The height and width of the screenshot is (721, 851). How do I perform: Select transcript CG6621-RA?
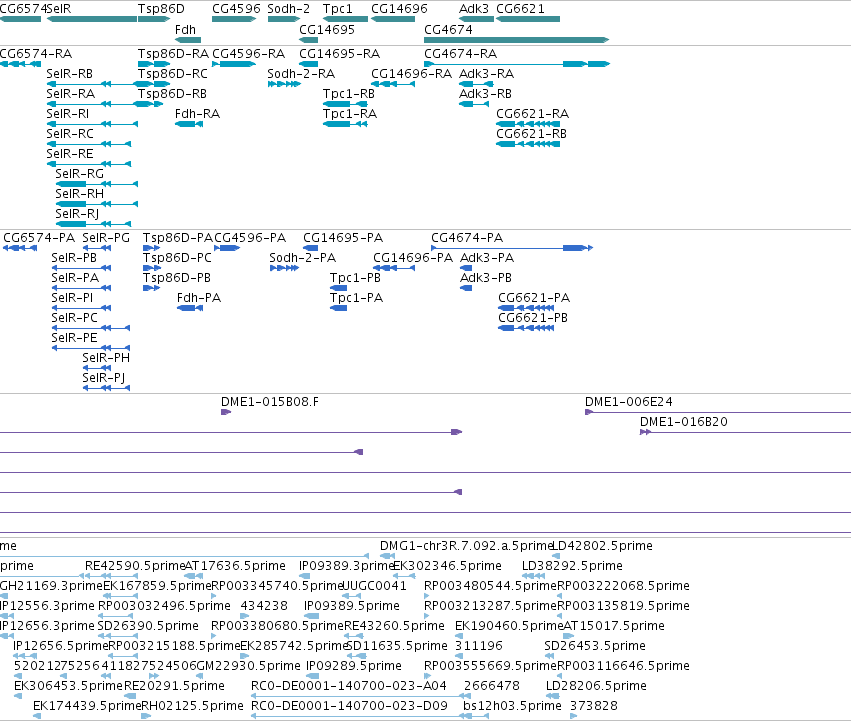pos(528,124)
